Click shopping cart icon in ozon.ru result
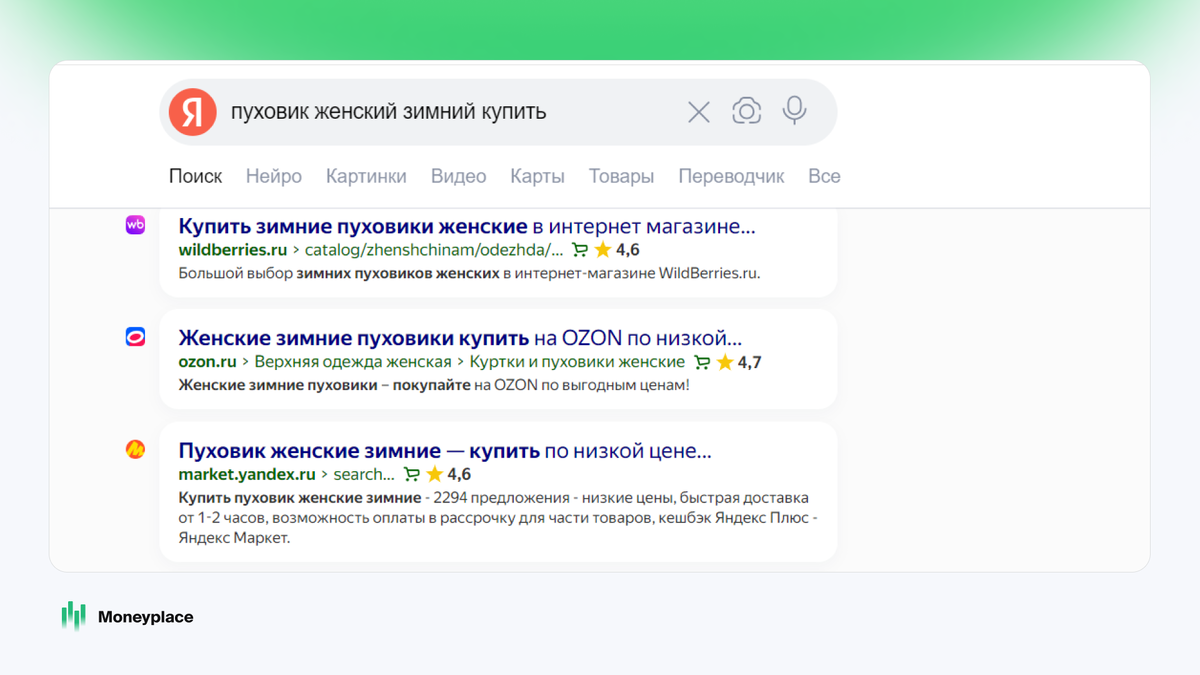 pyautogui.click(x=702, y=362)
